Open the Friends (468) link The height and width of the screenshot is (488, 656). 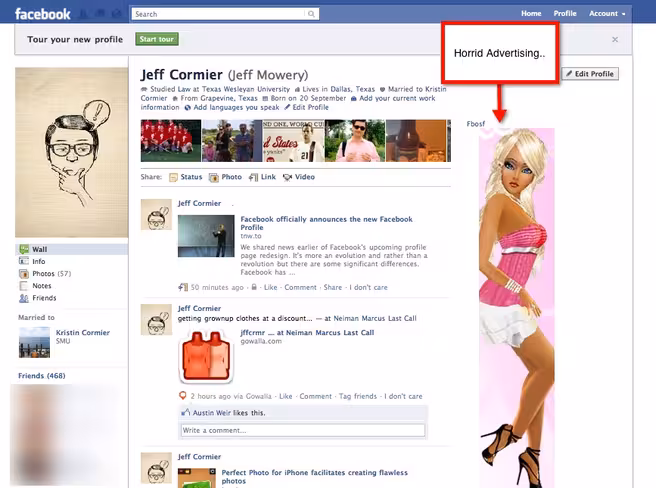tap(41, 376)
